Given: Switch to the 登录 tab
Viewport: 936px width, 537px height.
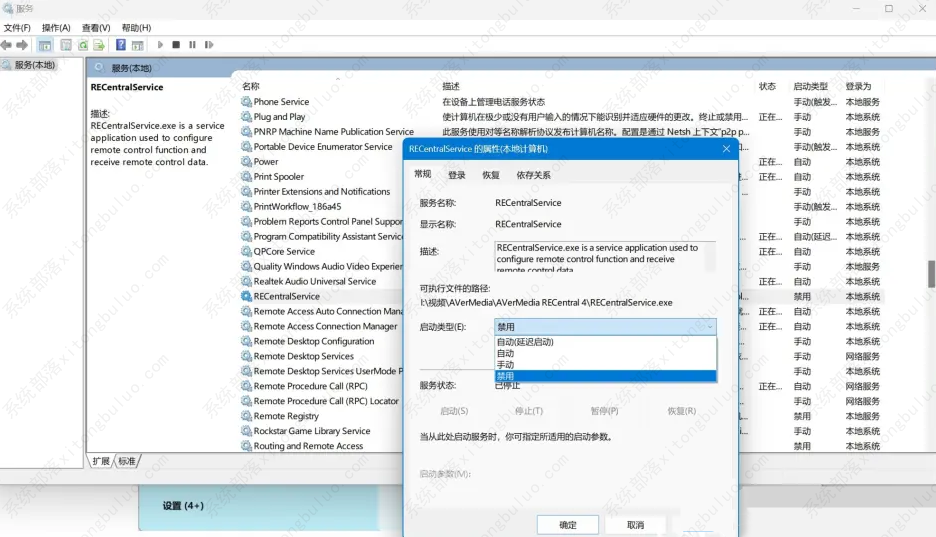Looking at the screenshot, I should 457,175.
